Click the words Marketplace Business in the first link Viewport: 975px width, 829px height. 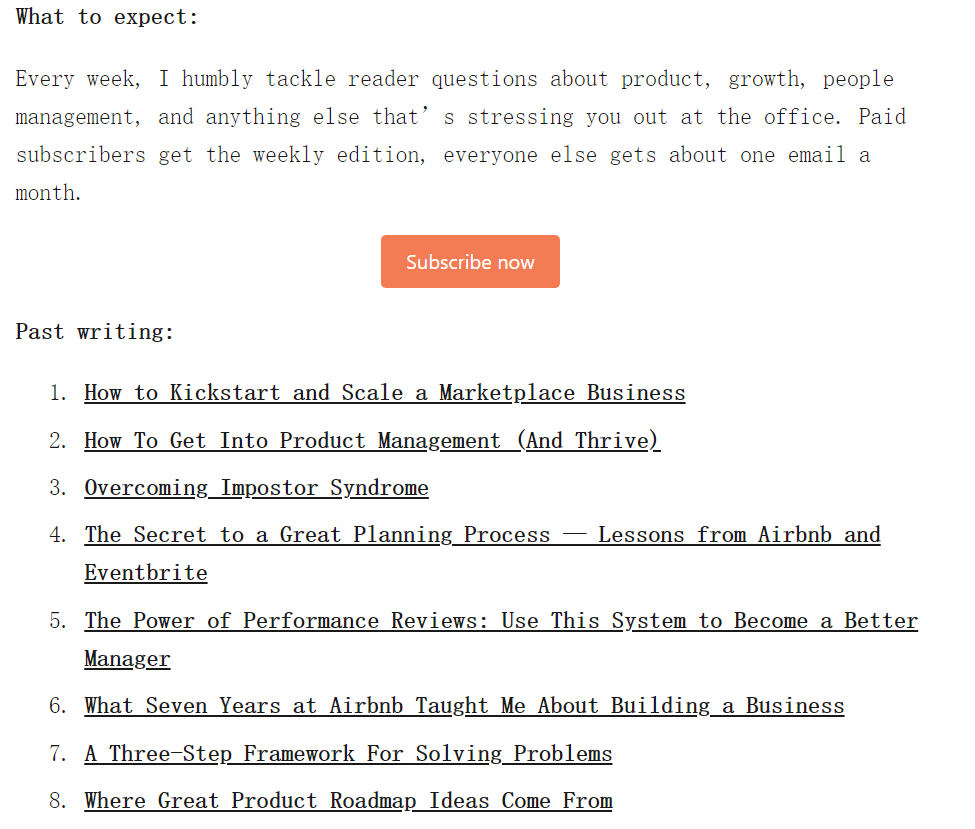[562, 393]
